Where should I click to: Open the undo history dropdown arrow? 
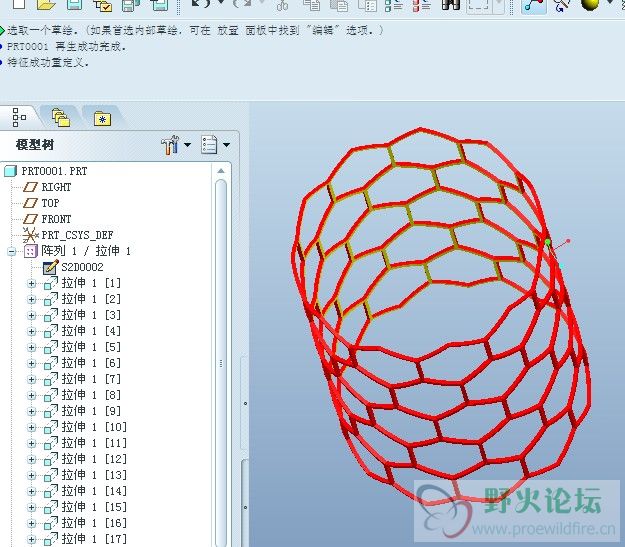pos(220,3)
